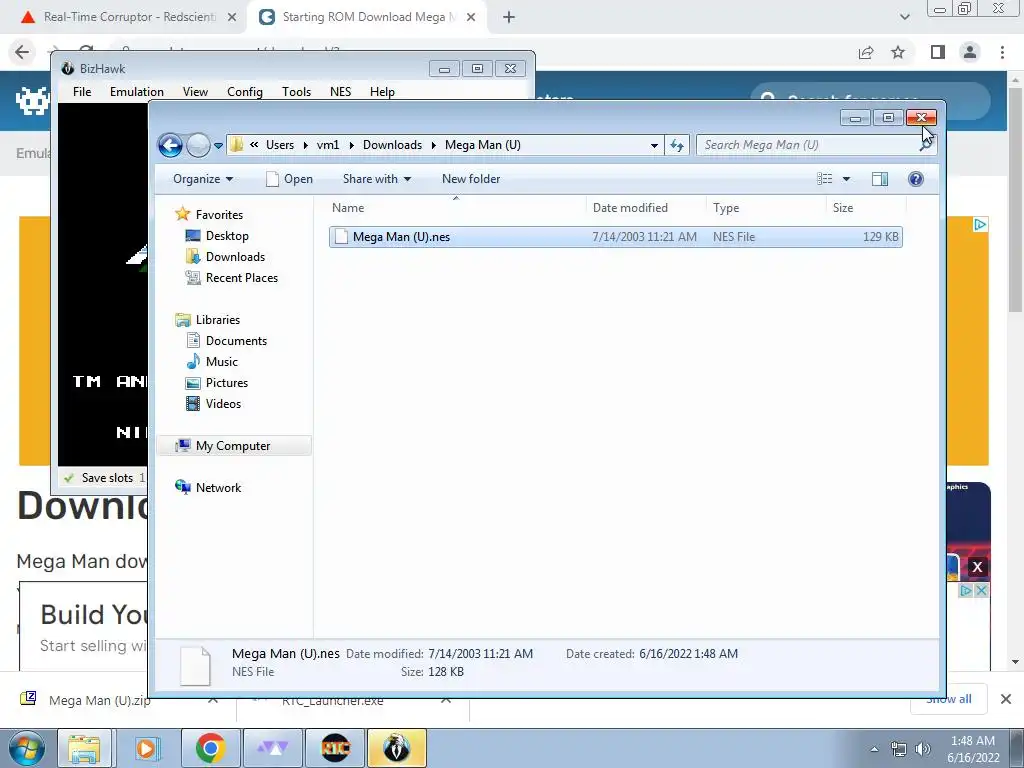This screenshot has height=768, width=1024.
Task: Open Windows Explorer taskbar icon
Action: click(x=85, y=748)
